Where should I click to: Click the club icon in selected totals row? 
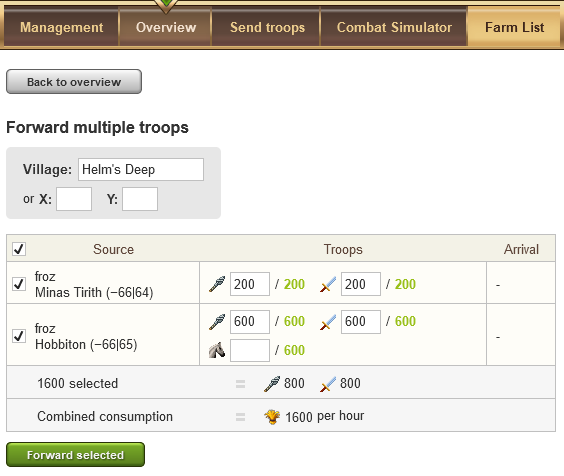tap(272, 384)
